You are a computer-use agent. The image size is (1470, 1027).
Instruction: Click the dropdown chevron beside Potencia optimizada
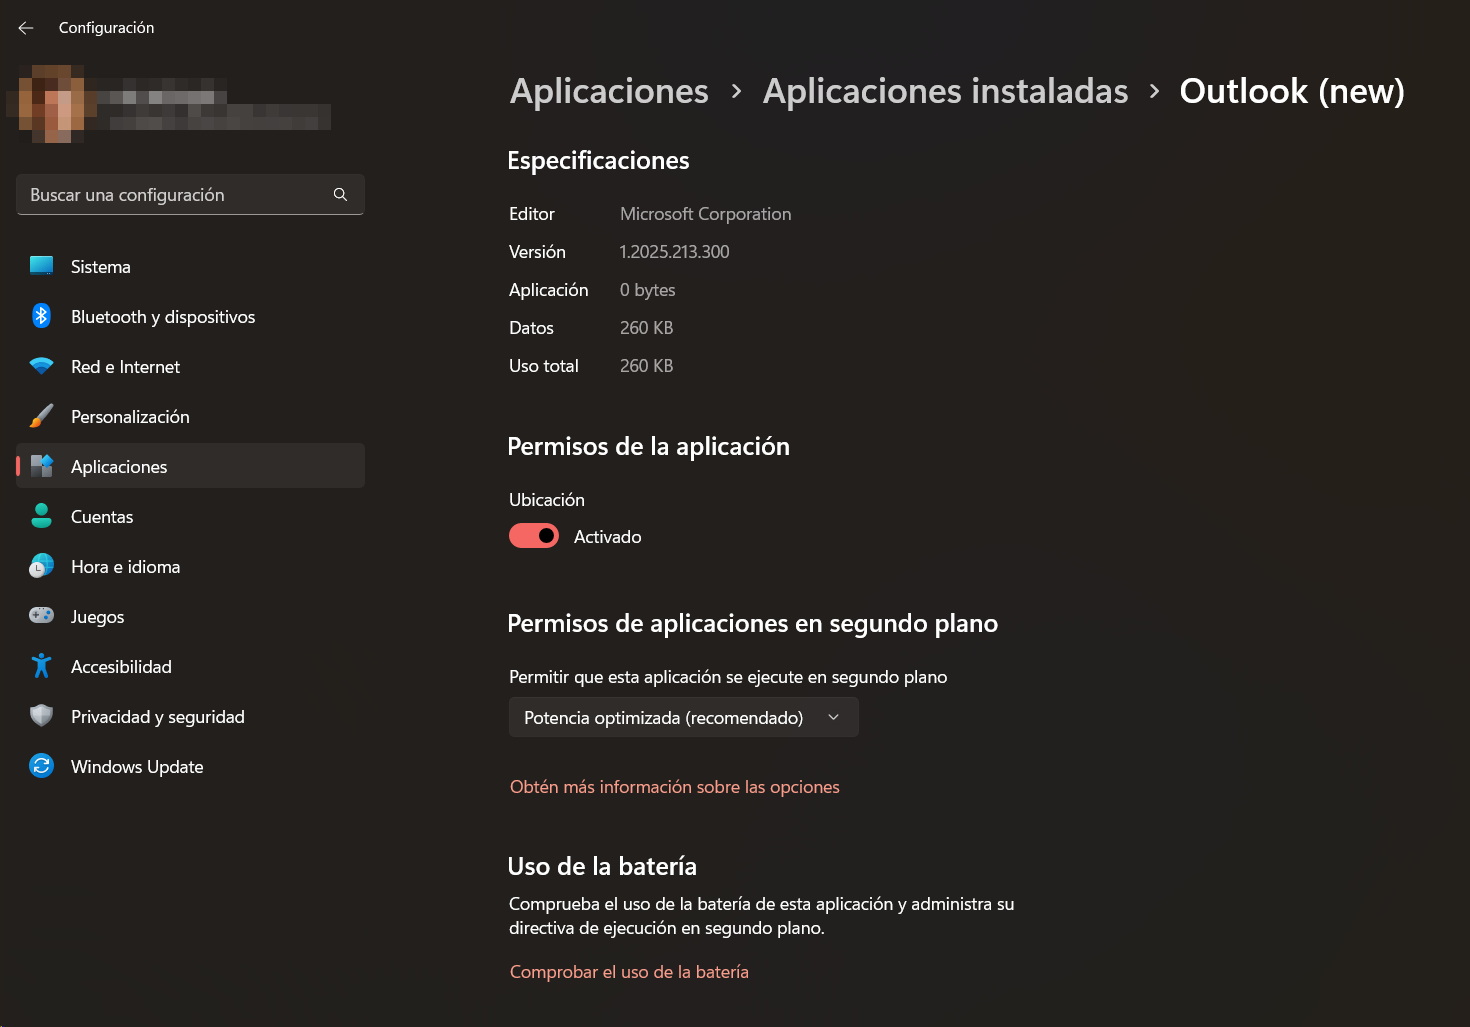[833, 717]
